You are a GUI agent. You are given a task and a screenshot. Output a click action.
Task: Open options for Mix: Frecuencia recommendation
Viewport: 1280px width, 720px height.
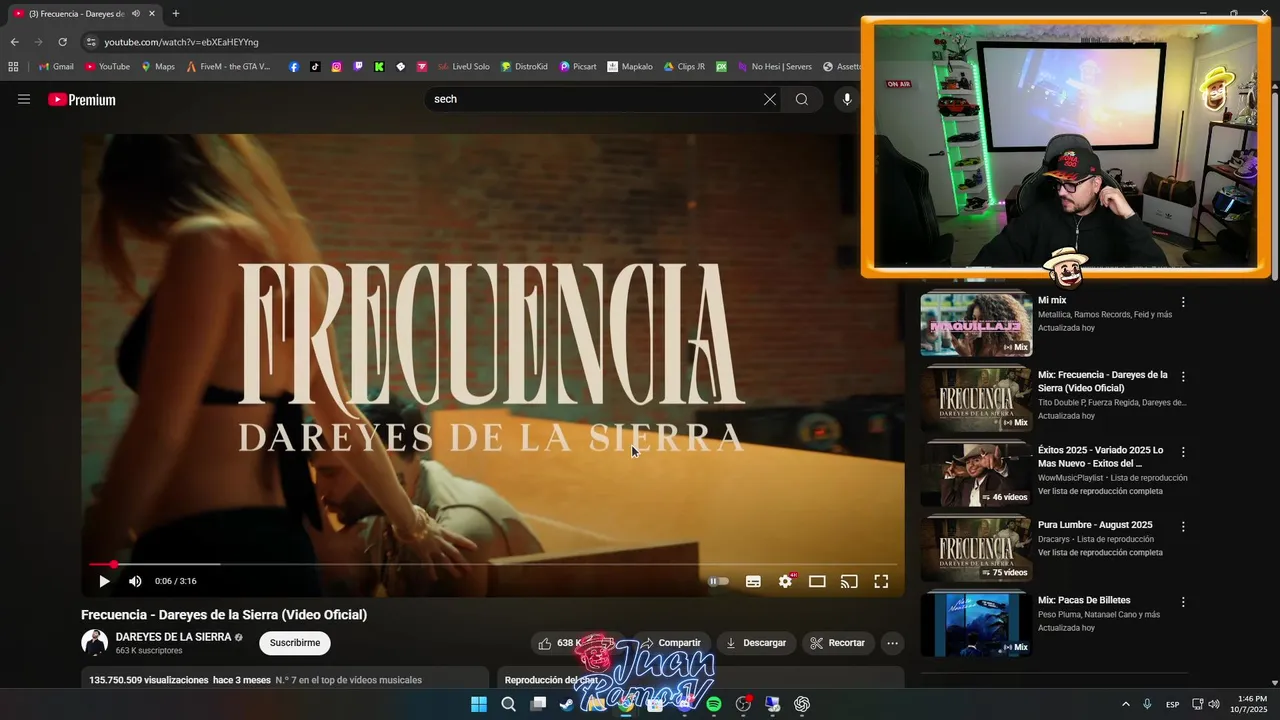click(x=1183, y=377)
